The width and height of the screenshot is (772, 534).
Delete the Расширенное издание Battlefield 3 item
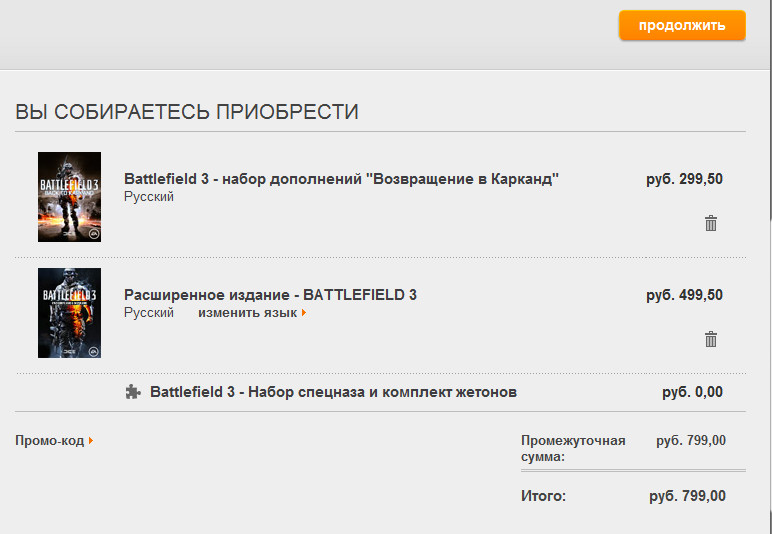click(710, 339)
